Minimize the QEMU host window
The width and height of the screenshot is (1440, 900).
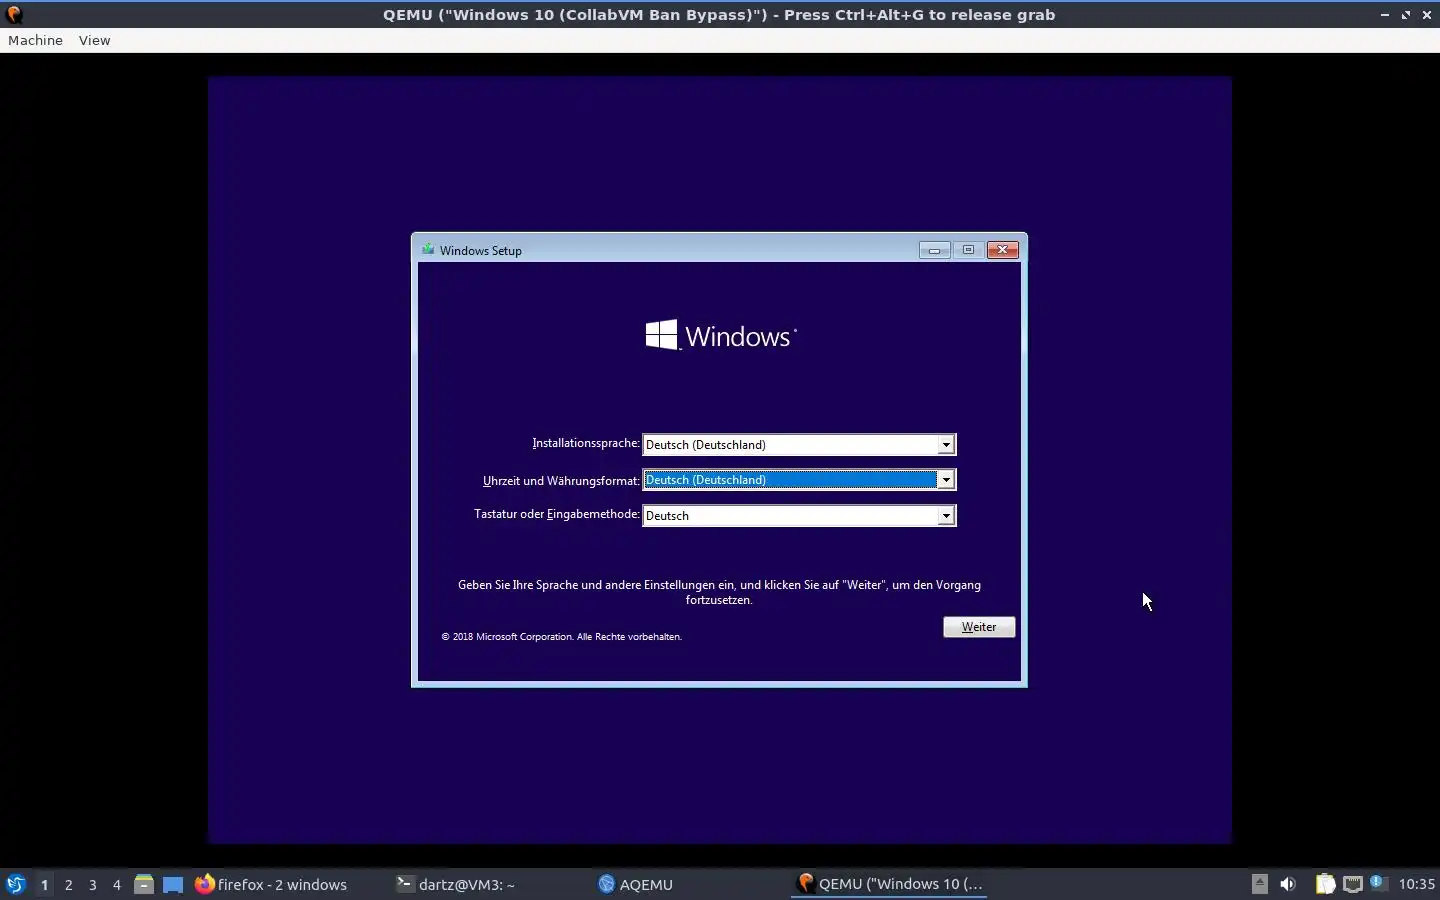1385,15
